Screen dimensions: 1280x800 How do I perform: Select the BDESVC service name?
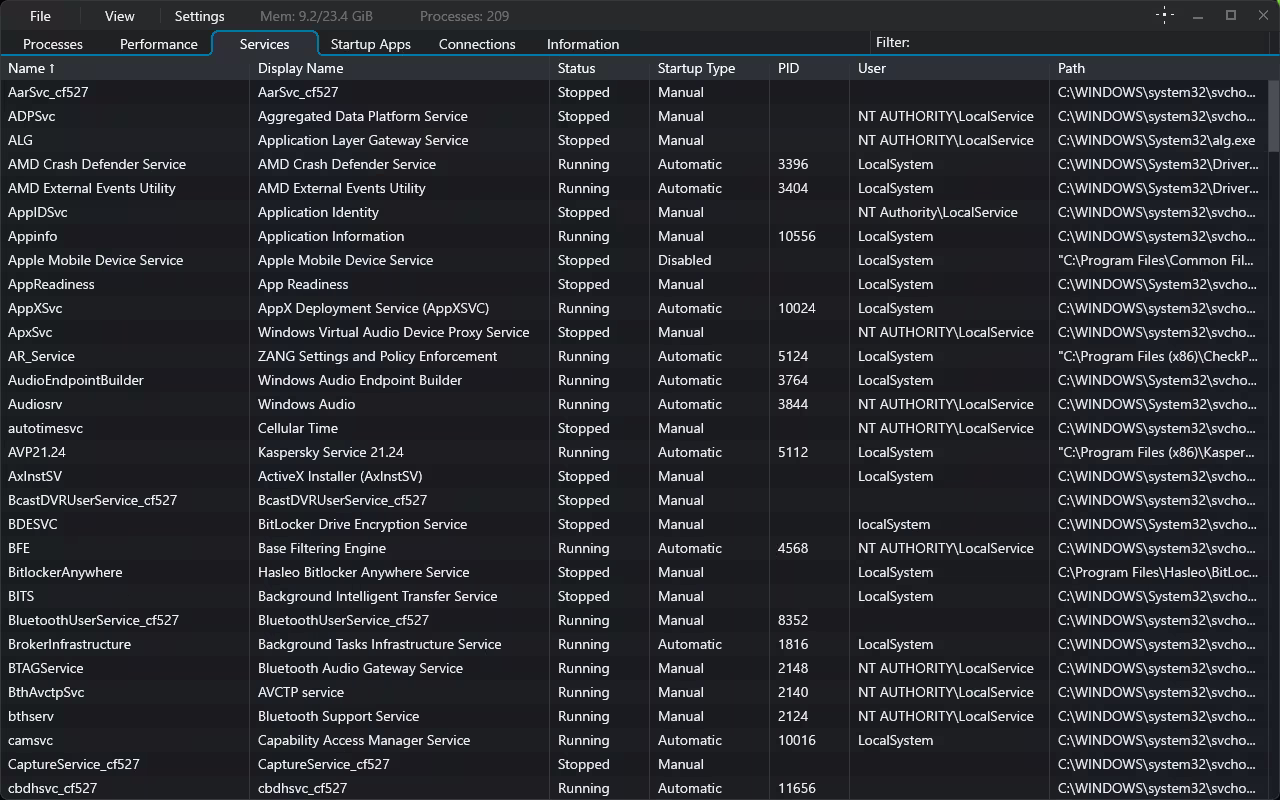point(33,524)
